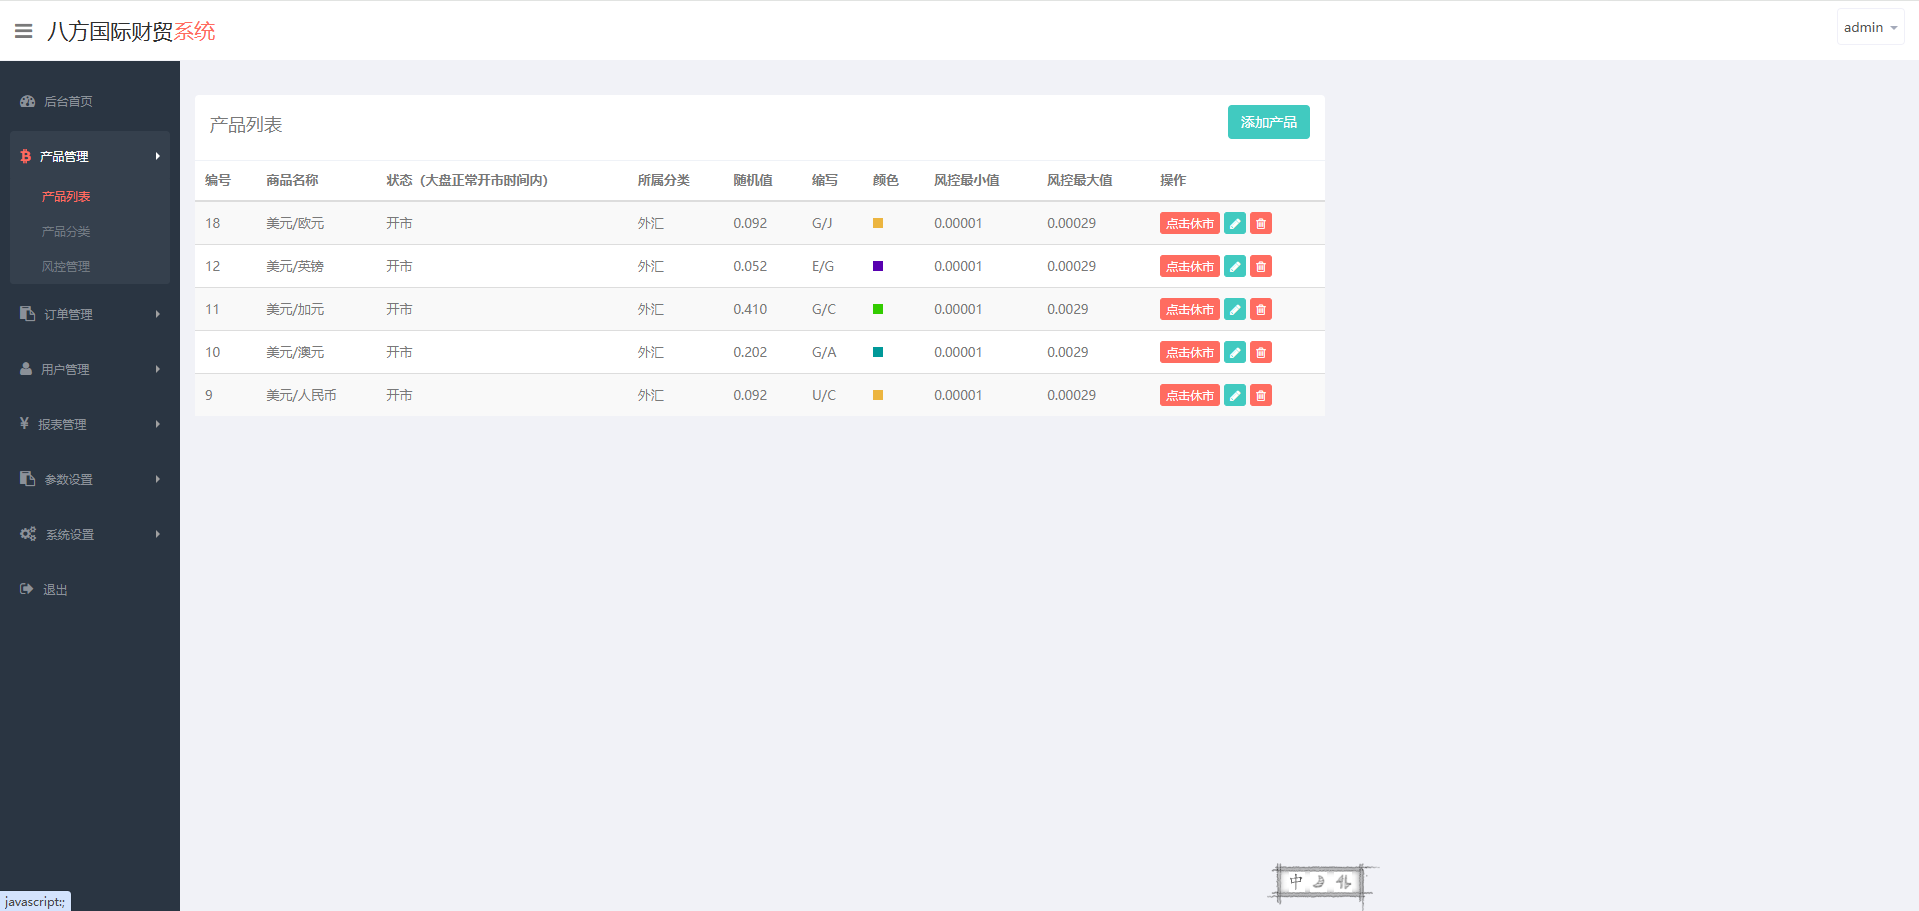Click the purple color swatch for 美元/英镑
This screenshot has width=1919, height=911.
878,266
